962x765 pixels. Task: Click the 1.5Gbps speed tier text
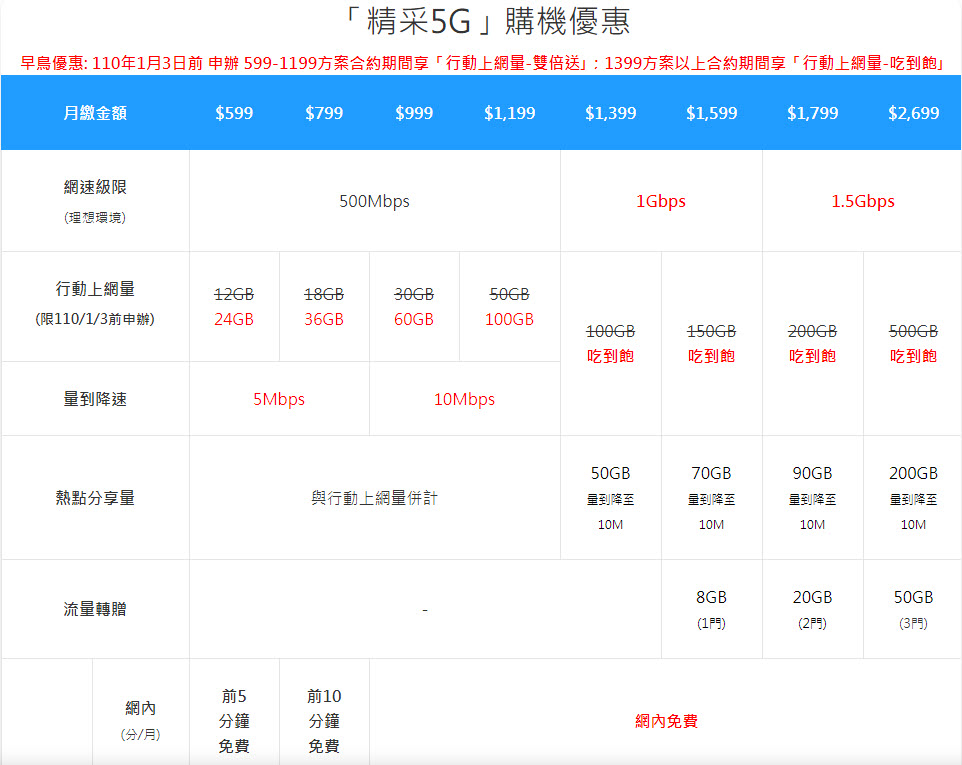pyautogui.click(x=862, y=201)
